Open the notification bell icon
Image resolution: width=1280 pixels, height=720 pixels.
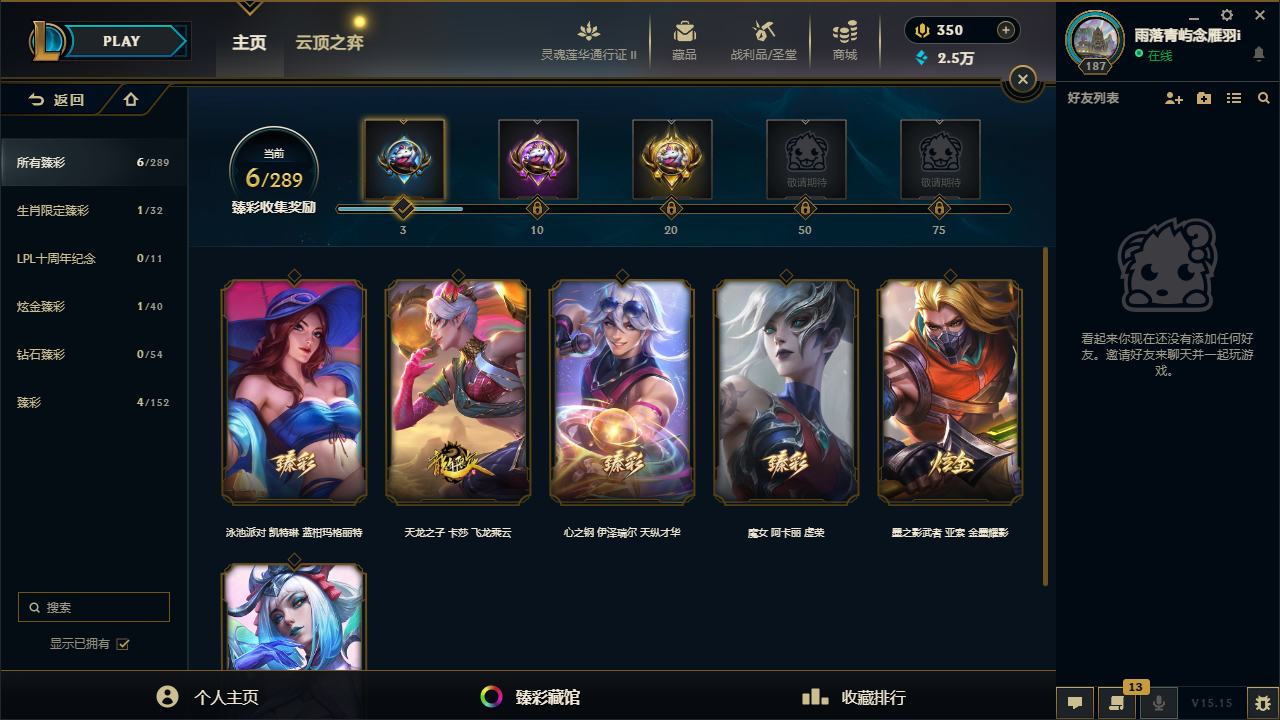(1259, 54)
